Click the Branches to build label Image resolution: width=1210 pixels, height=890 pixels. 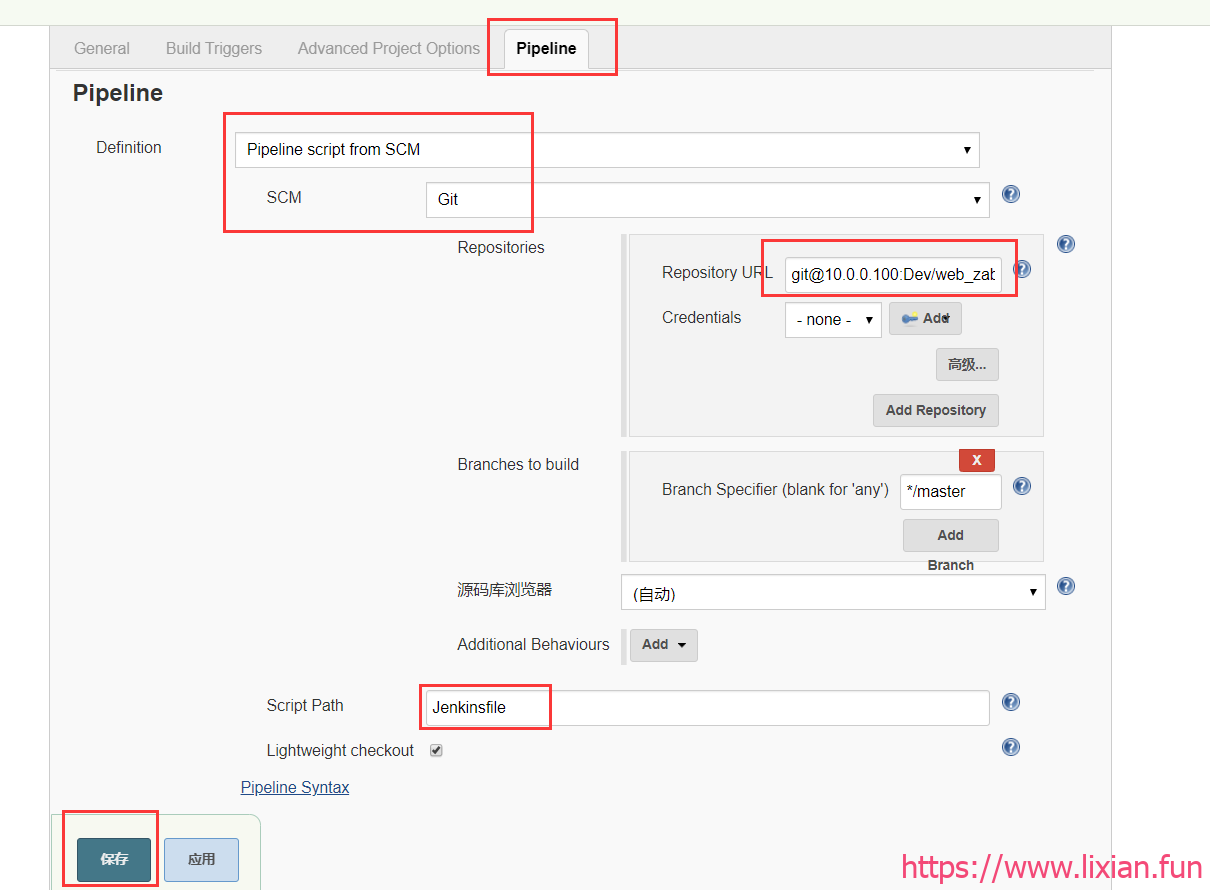pos(518,464)
